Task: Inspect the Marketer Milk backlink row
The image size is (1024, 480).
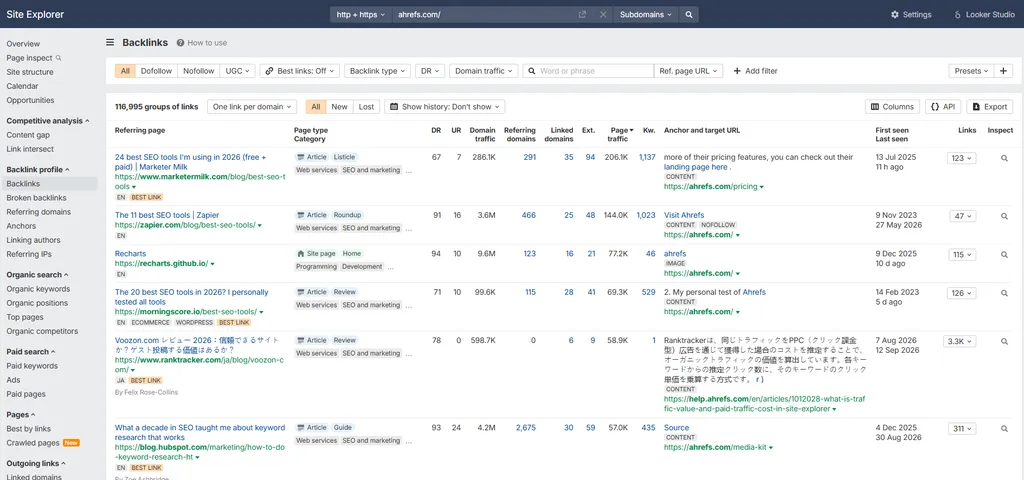Action: 1004,158
